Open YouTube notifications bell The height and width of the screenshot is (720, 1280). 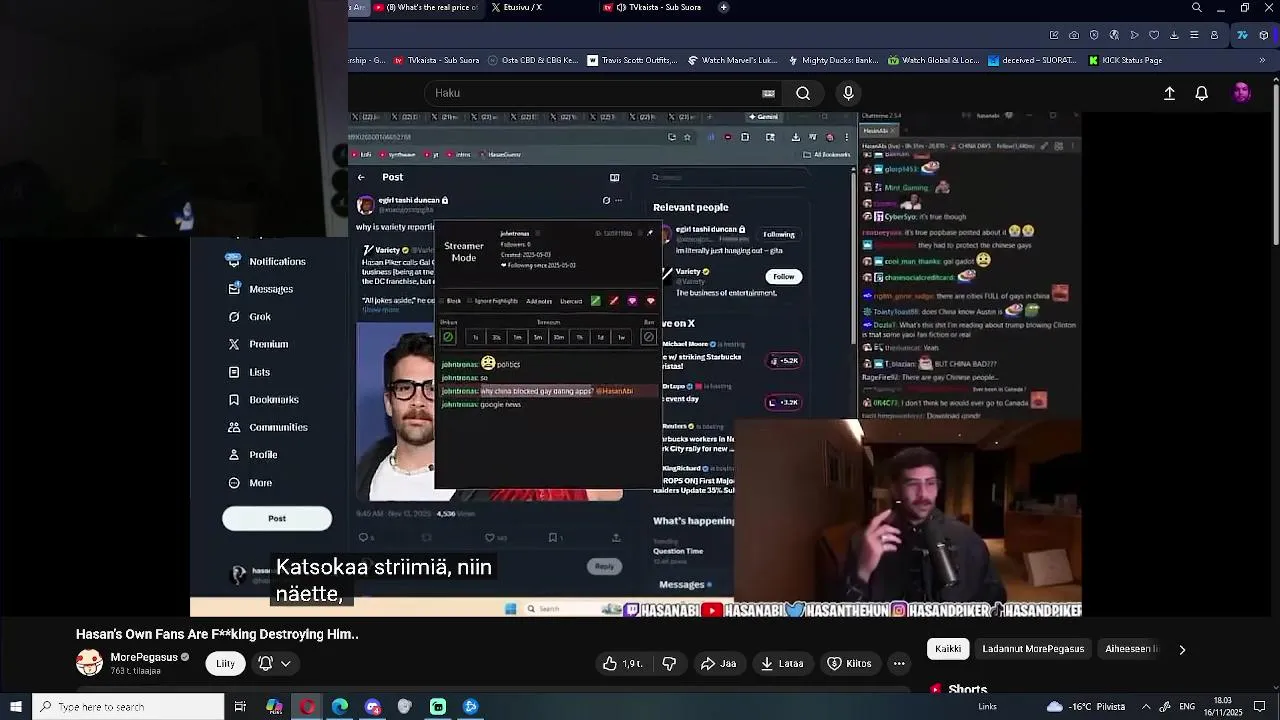point(1202,93)
